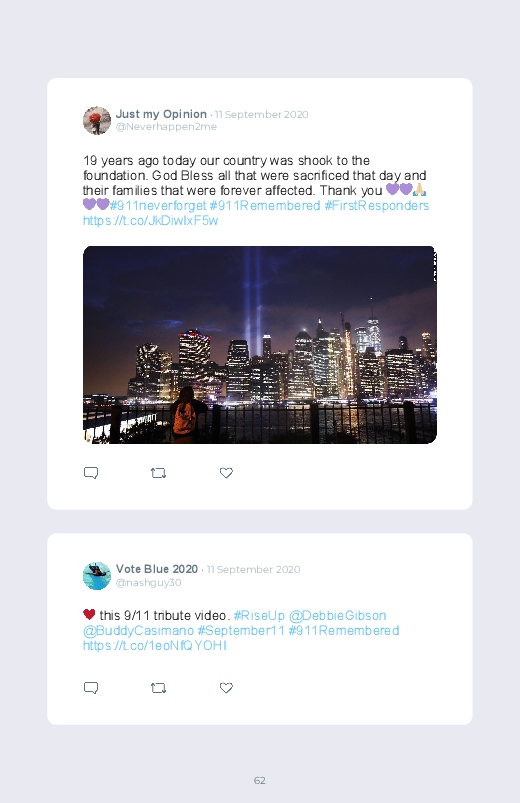520x803 pixels.
Task: View the Tribute in Light skyline photo
Action: (260, 345)
